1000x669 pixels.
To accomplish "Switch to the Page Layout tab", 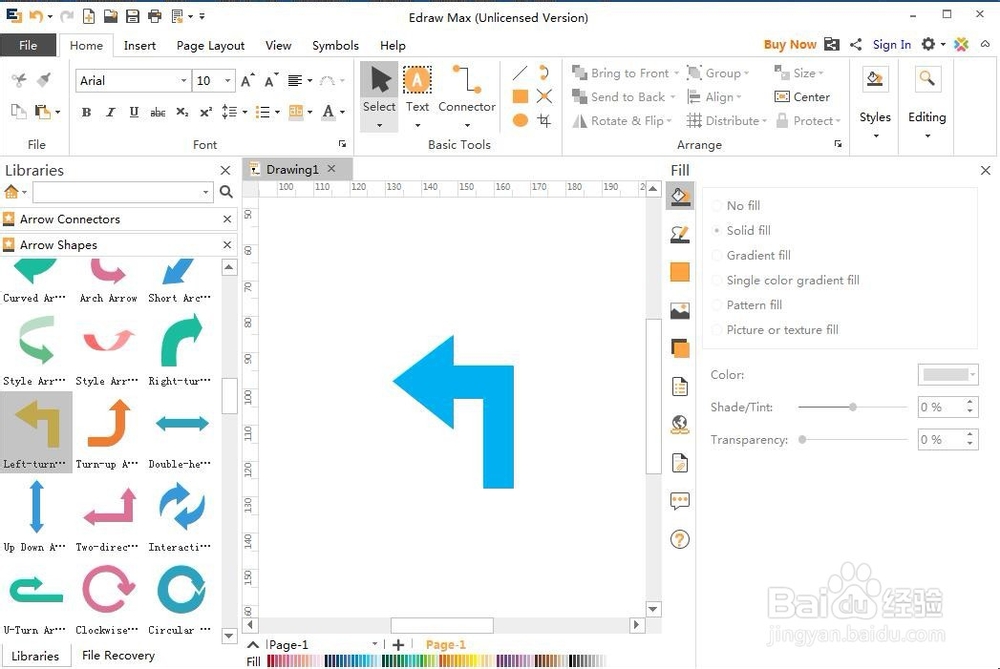I will point(210,45).
